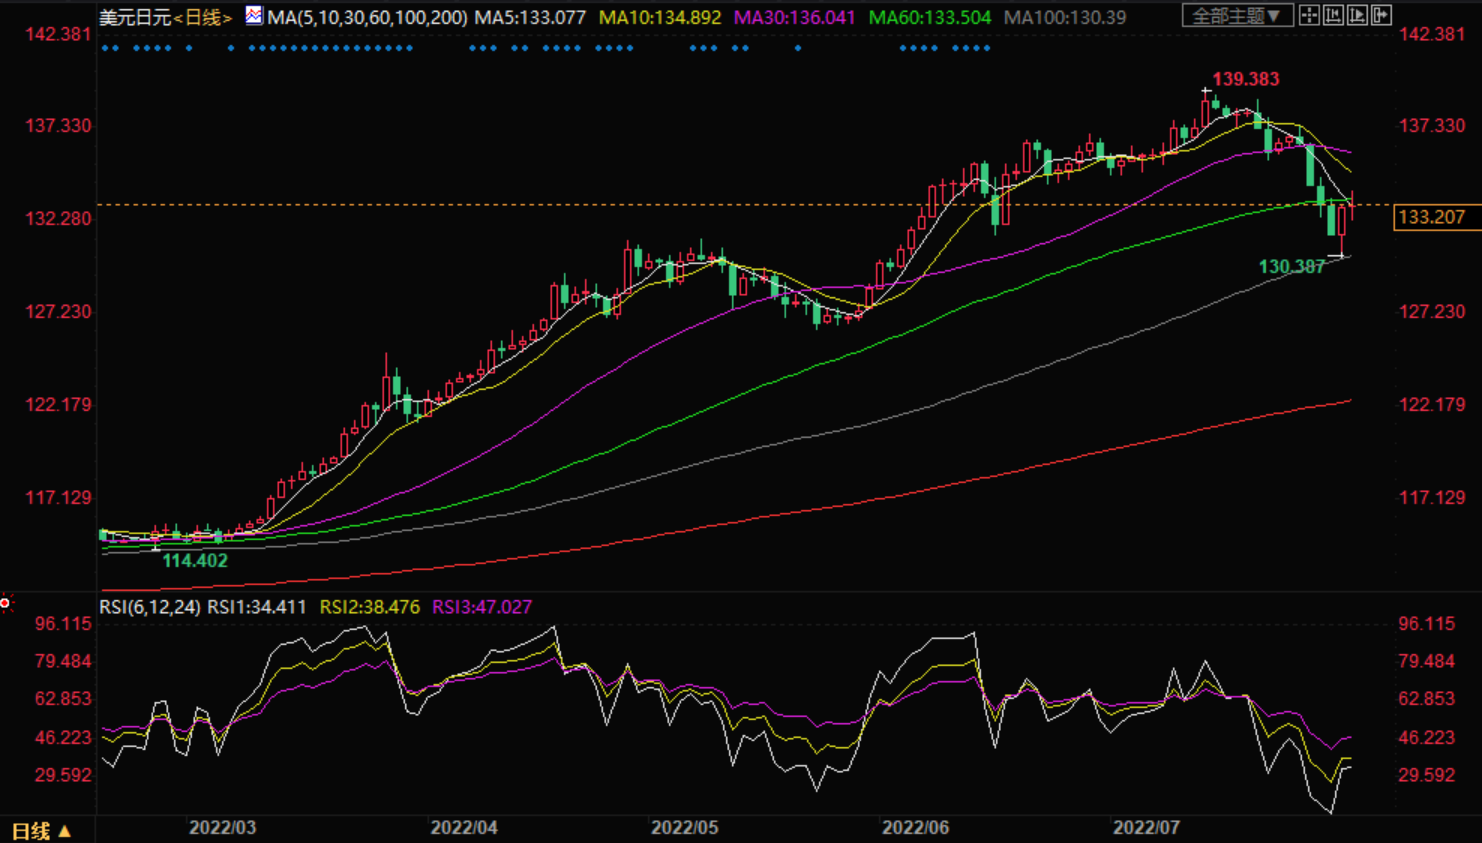Click the red dot icon beside RSI panel
1482x843 pixels.
[x=6, y=603]
